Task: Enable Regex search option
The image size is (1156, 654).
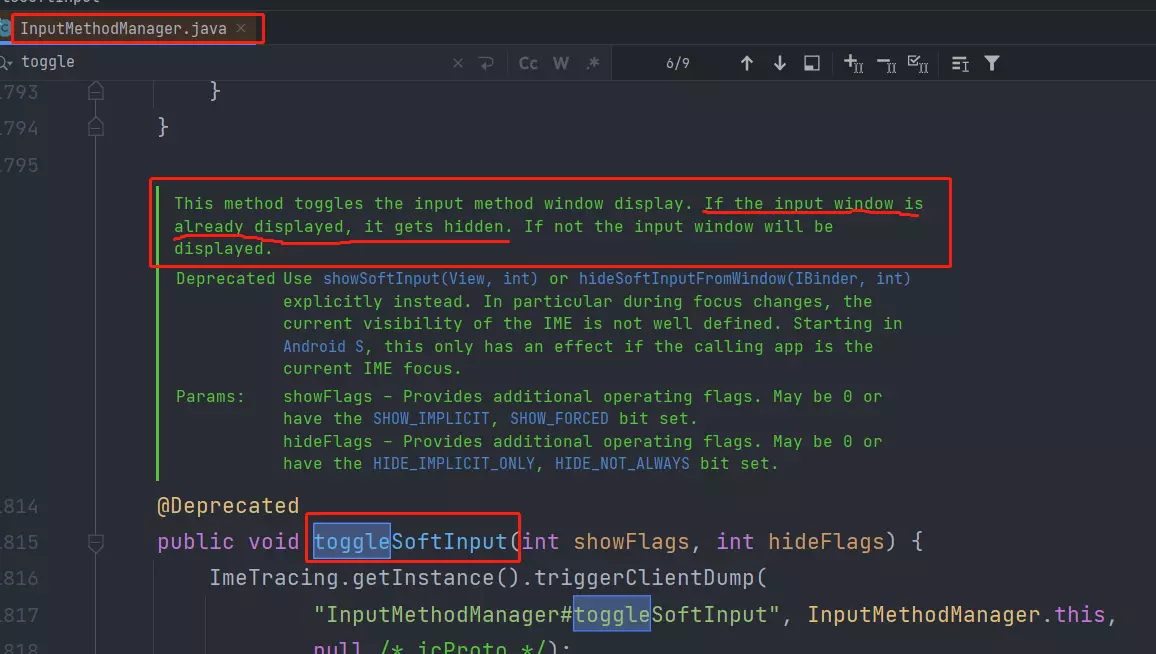Action: click(x=593, y=63)
